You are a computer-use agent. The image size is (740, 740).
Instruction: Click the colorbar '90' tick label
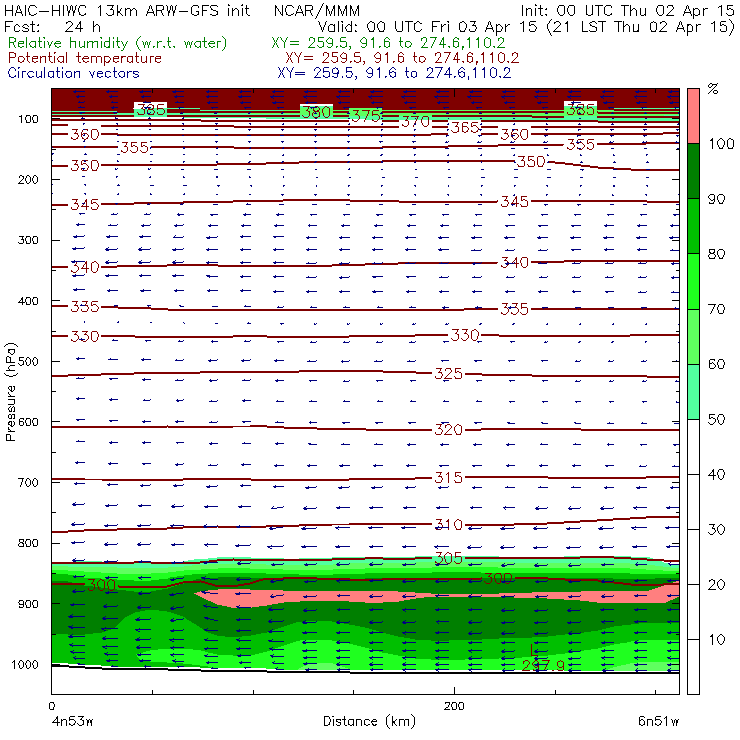(x=716, y=199)
